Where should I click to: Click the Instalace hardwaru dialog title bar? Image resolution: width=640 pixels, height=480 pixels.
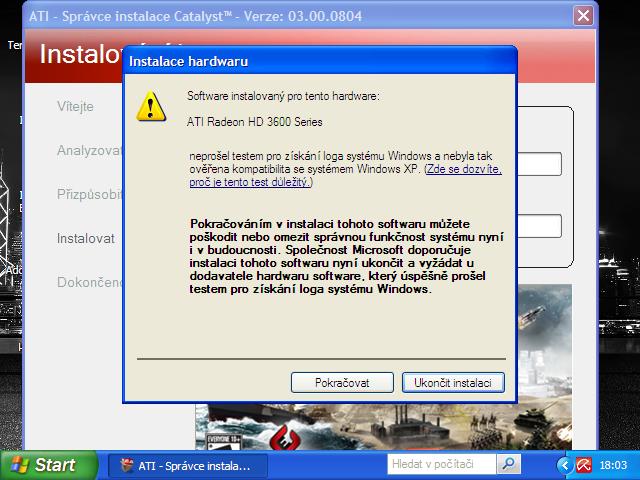(320, 61)
